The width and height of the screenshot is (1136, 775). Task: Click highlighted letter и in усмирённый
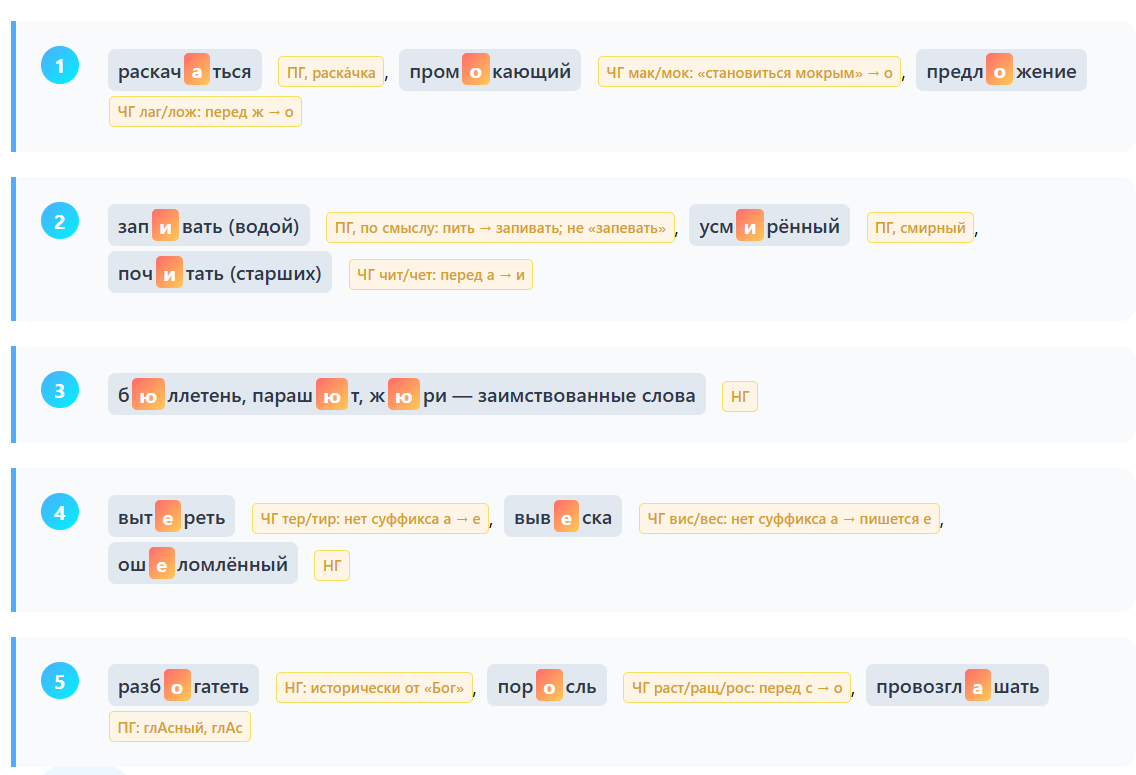(750, 225)
